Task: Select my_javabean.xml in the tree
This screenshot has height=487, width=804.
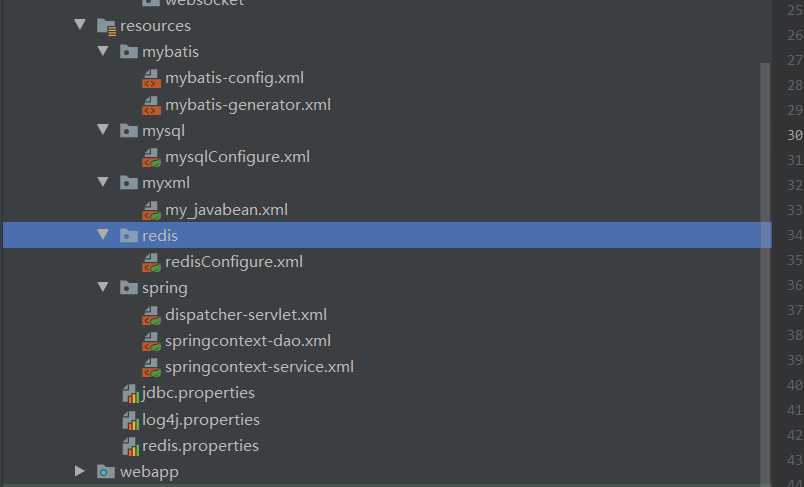Action: tap(226, 210)
